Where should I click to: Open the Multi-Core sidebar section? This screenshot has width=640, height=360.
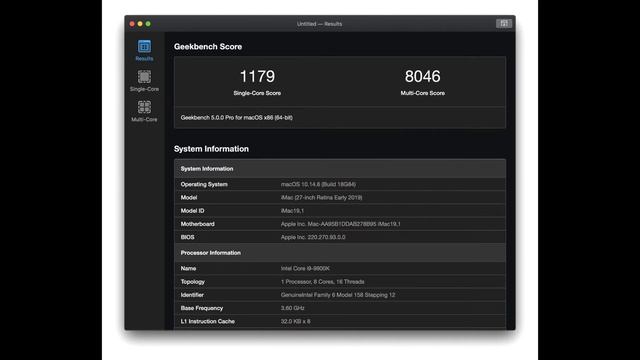(x=144, y=111)
